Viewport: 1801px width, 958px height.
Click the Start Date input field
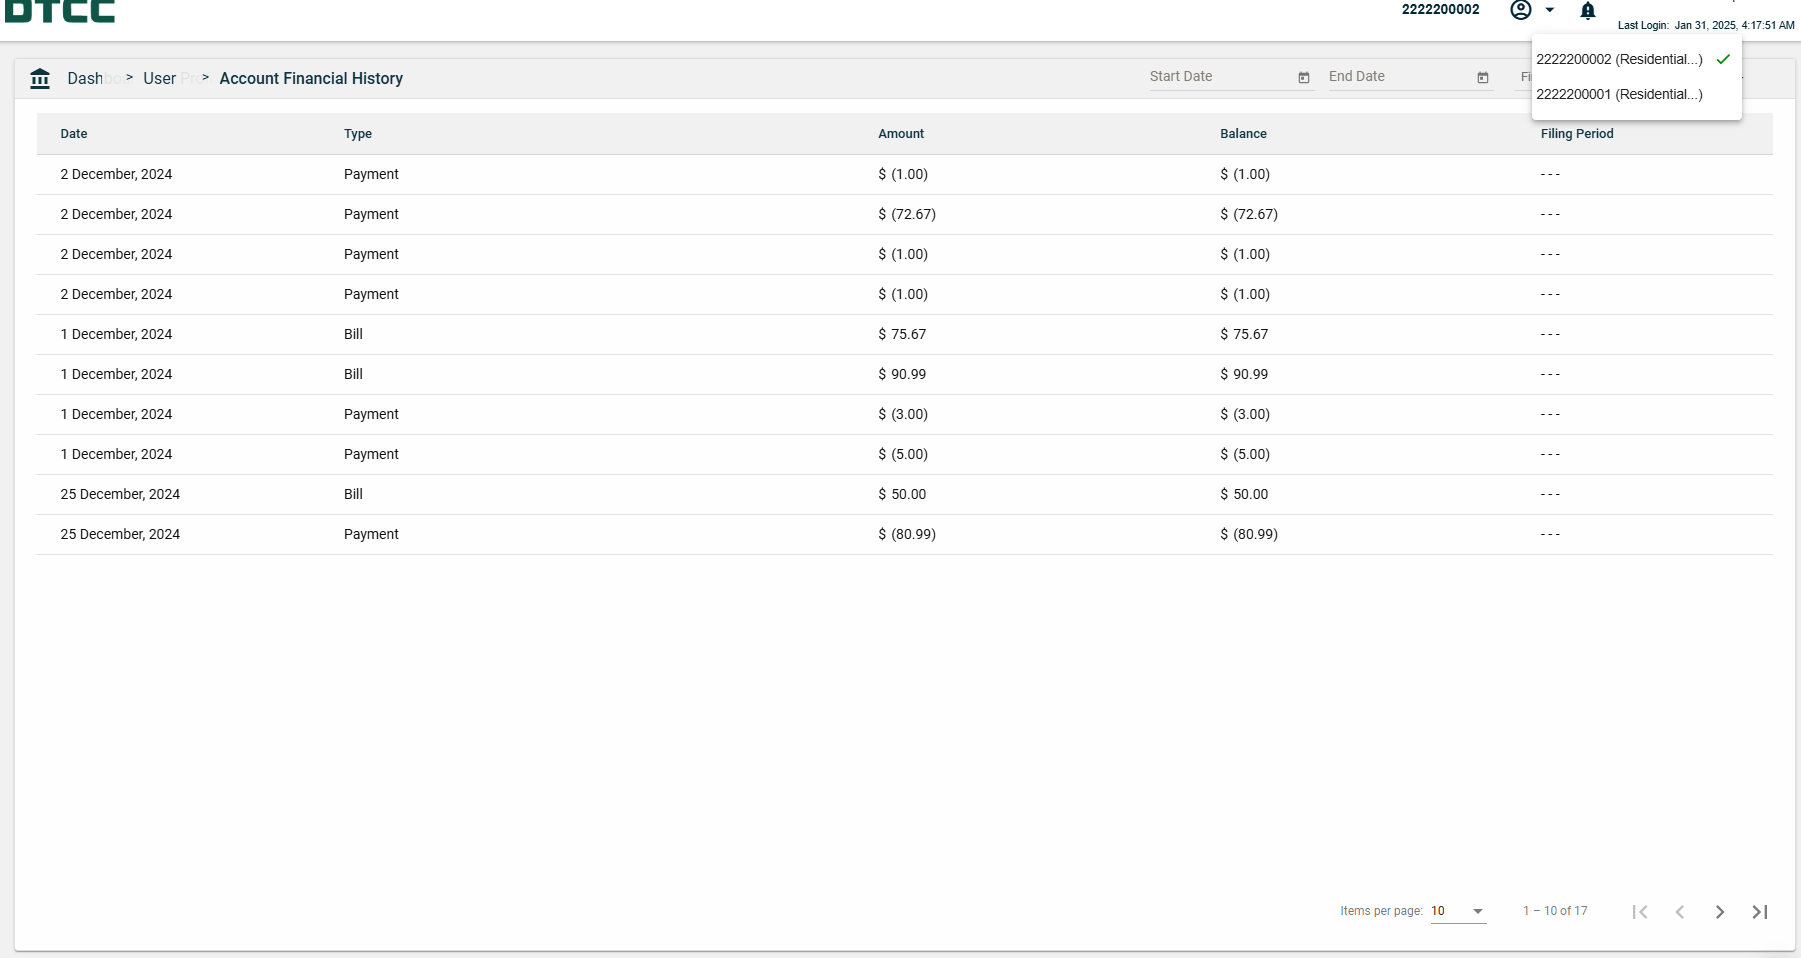click(1218, 77)
